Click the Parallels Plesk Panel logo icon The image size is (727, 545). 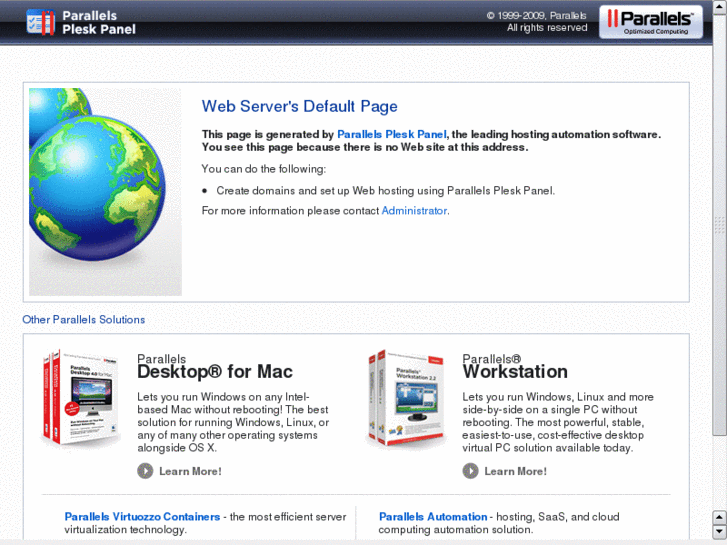pos(41,22)
